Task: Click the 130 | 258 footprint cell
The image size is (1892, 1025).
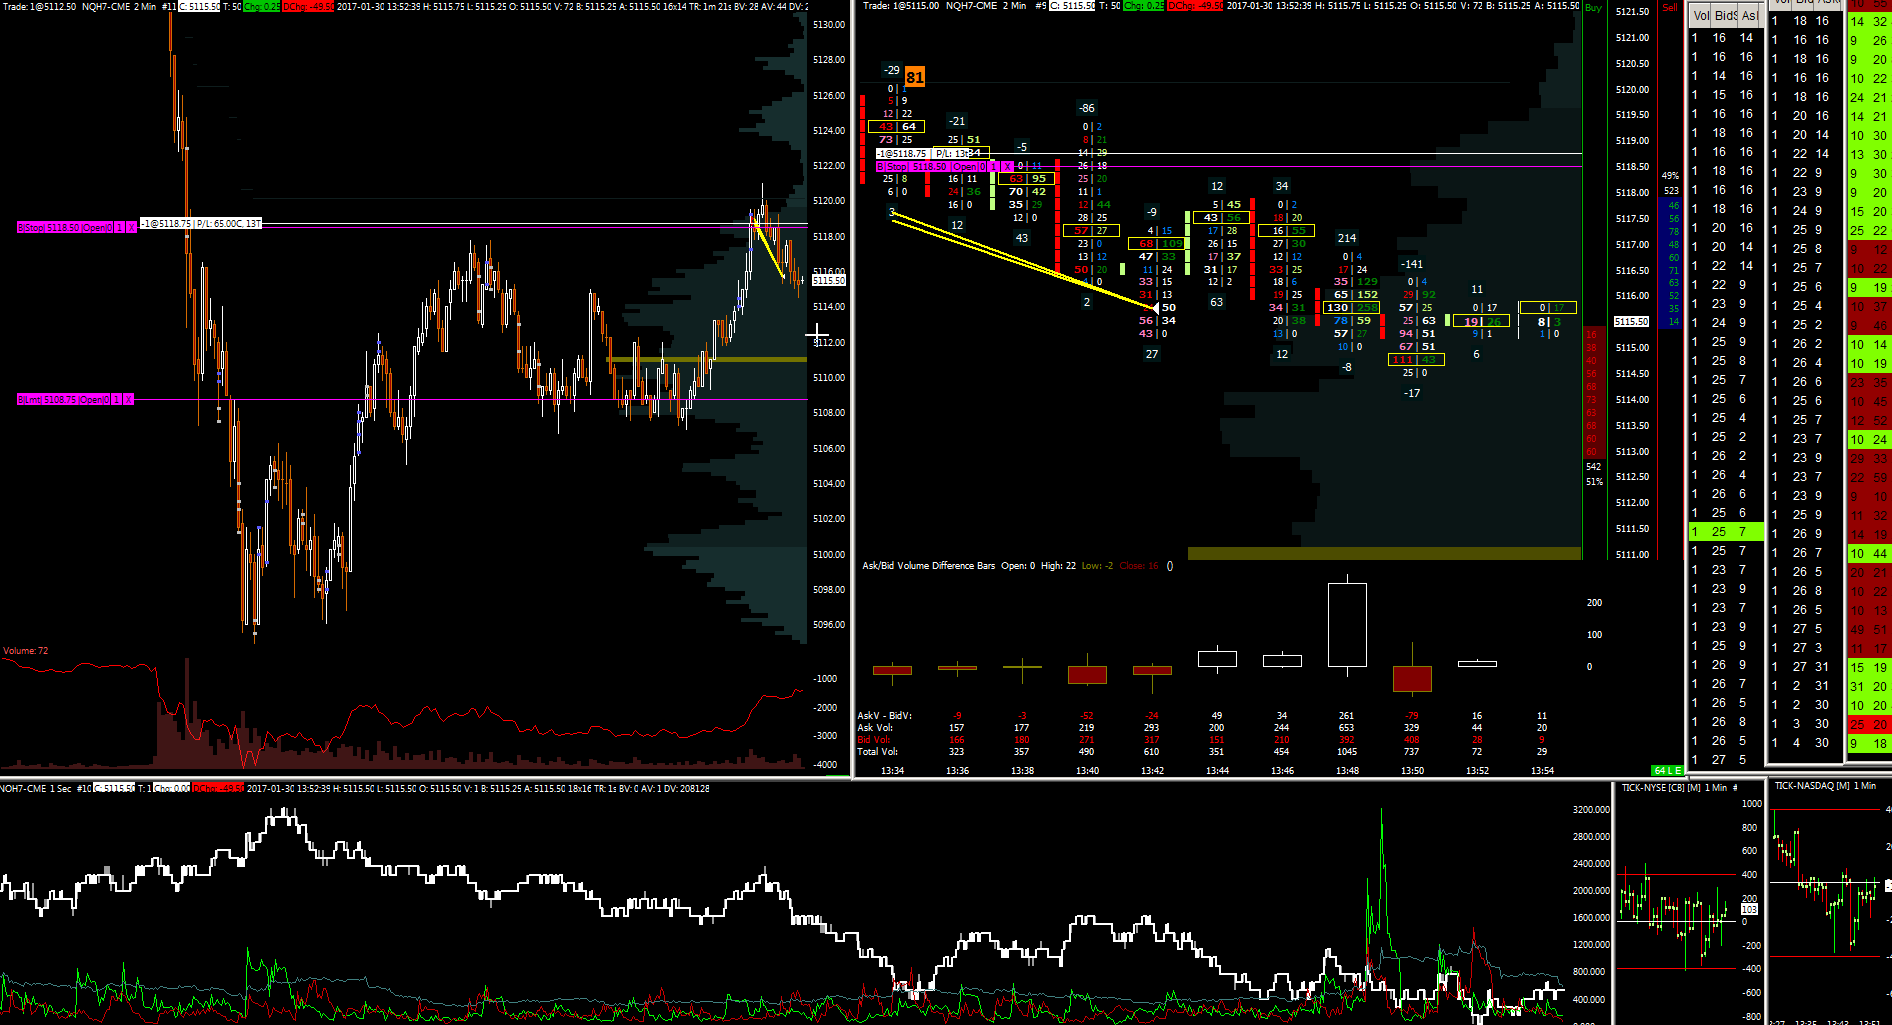Action: tap(1352, 308)
